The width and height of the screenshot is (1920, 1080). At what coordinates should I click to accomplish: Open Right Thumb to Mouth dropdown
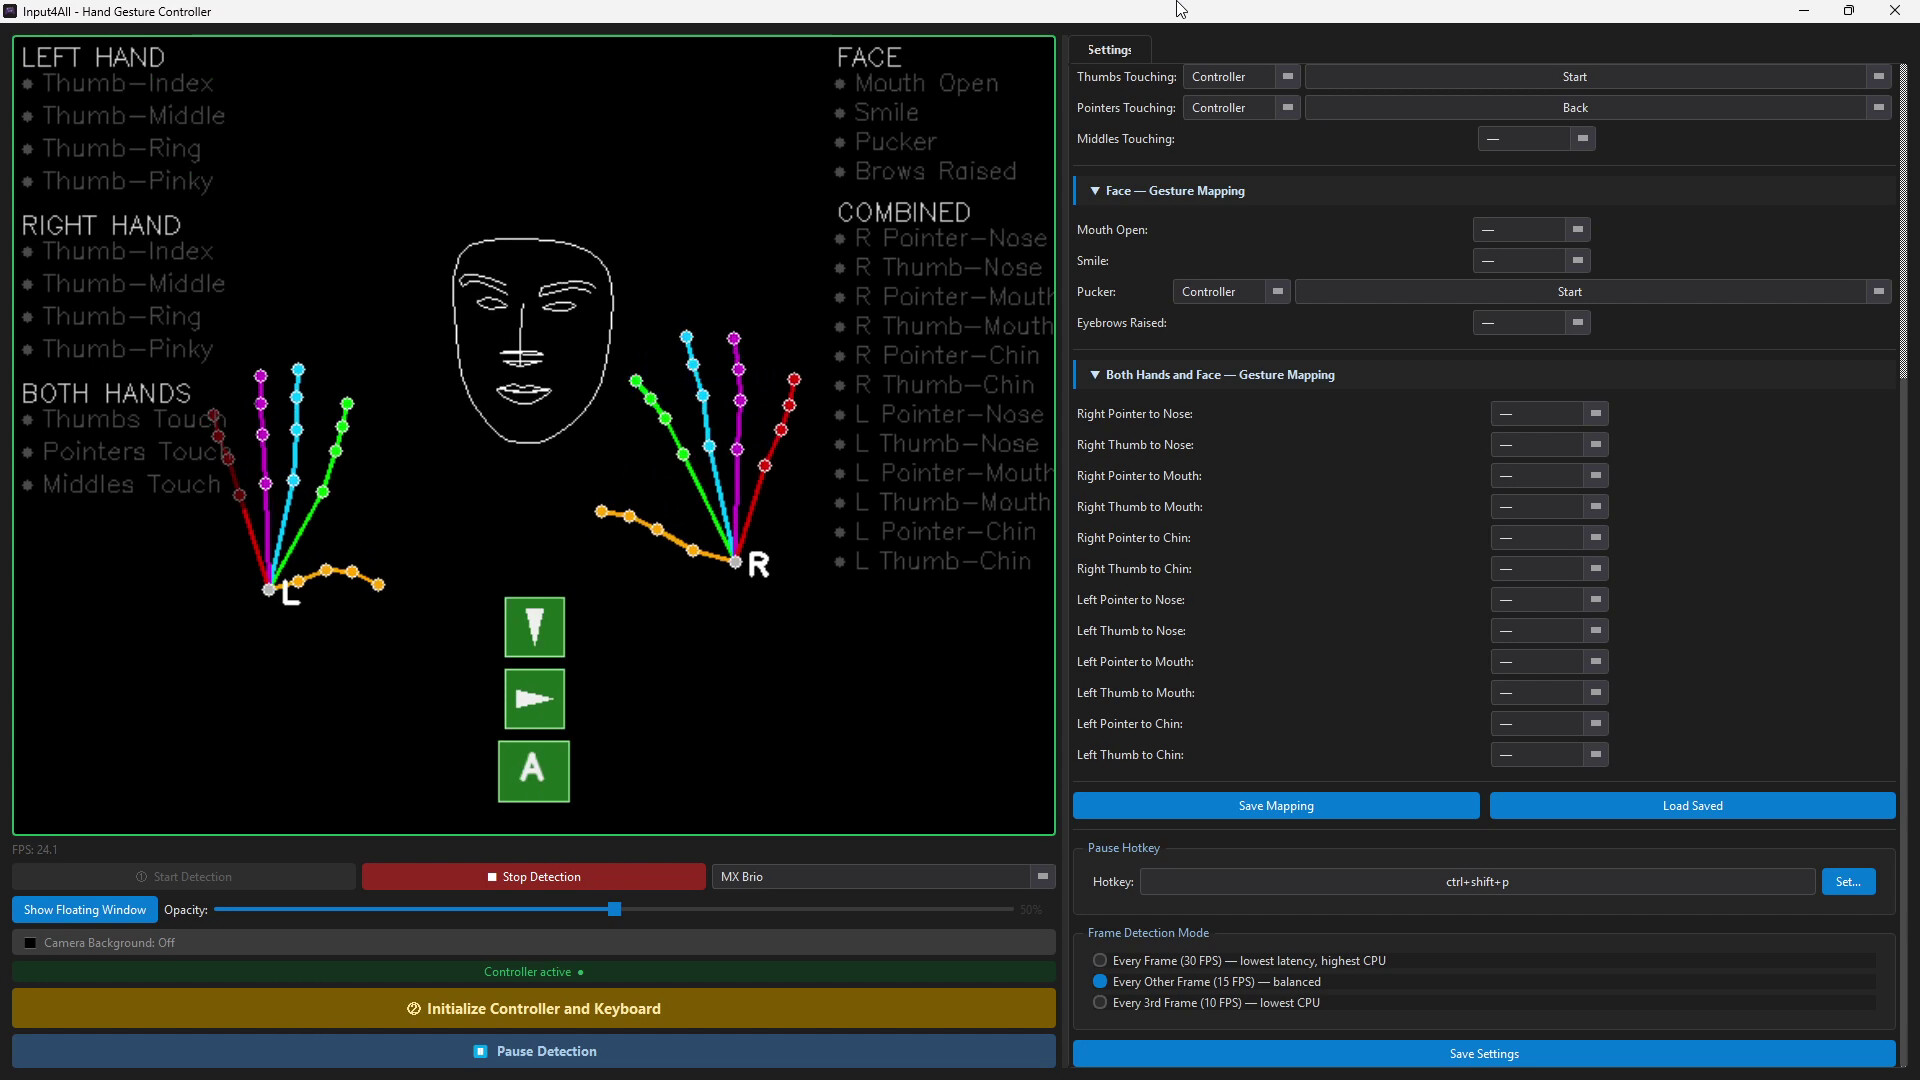coord(1549,507)
